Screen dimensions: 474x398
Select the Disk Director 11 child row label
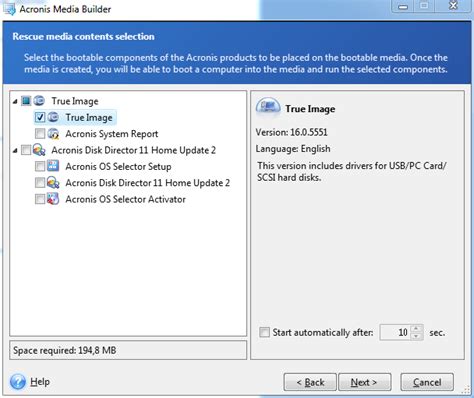(x=148, y=183)
